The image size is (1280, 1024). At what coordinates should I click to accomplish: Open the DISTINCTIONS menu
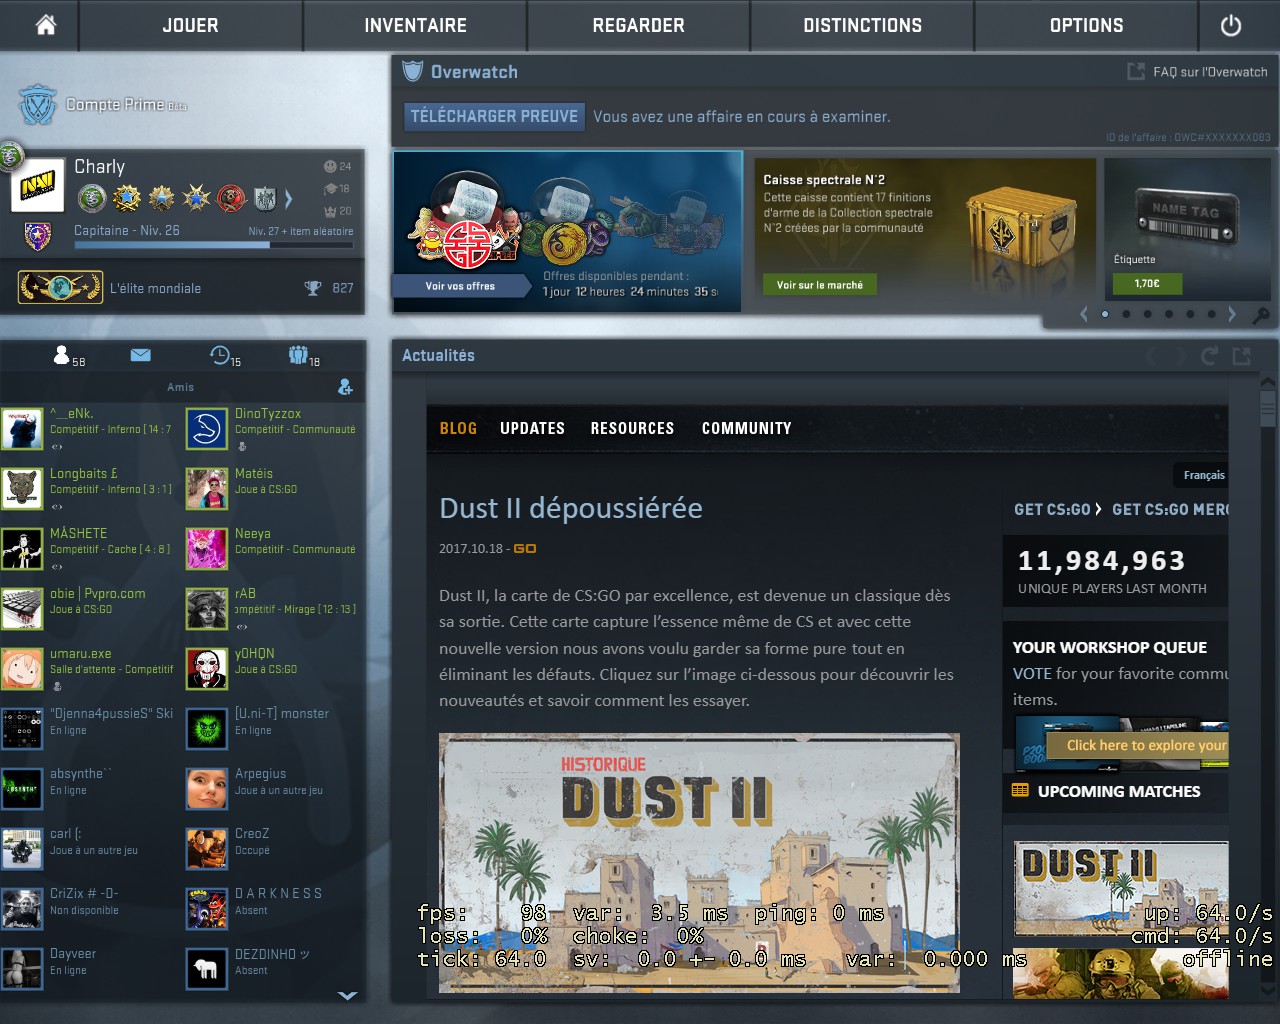tap(863, 25)
